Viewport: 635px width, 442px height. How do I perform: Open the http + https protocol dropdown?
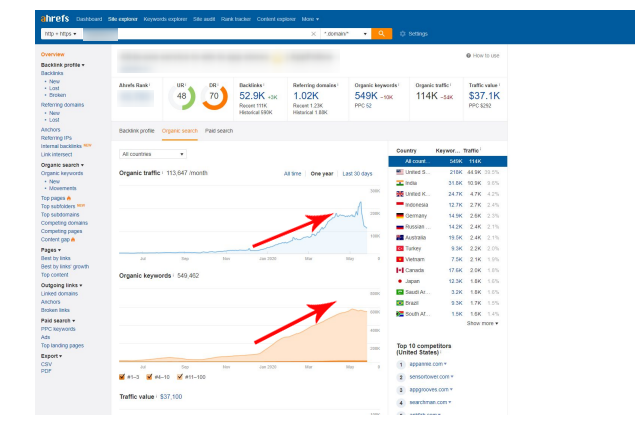click(x=62, y=34)
